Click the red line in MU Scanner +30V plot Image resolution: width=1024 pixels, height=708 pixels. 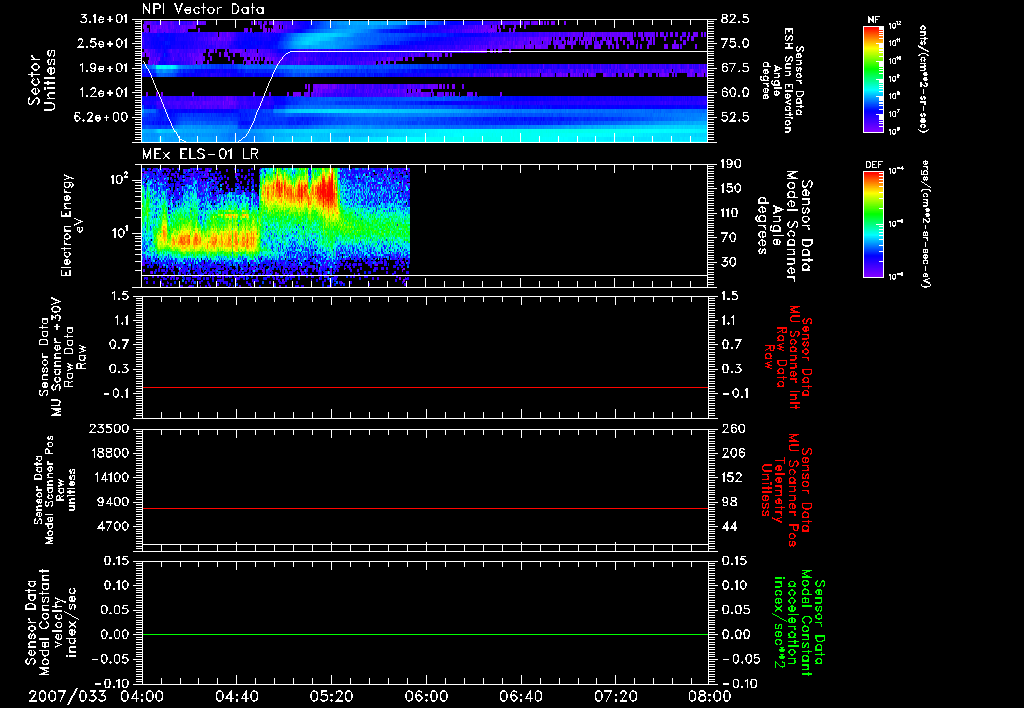[425, 387]
